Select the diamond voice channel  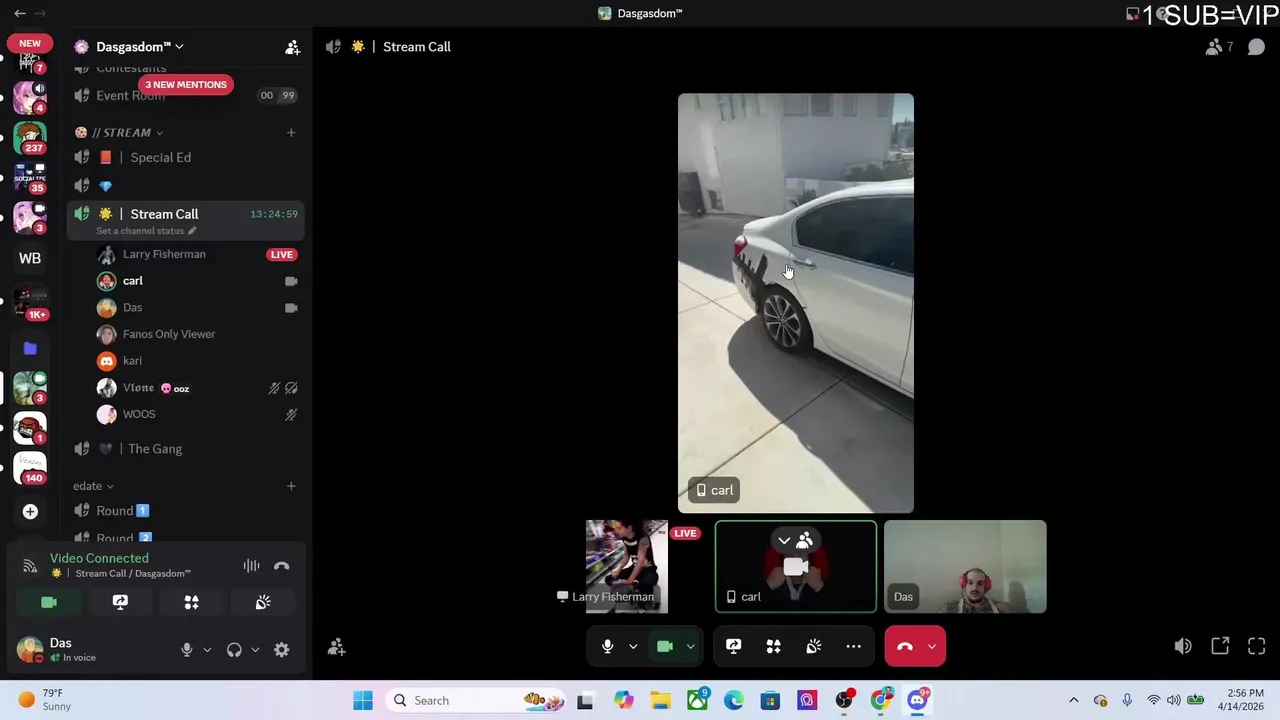tap(105, 185)
